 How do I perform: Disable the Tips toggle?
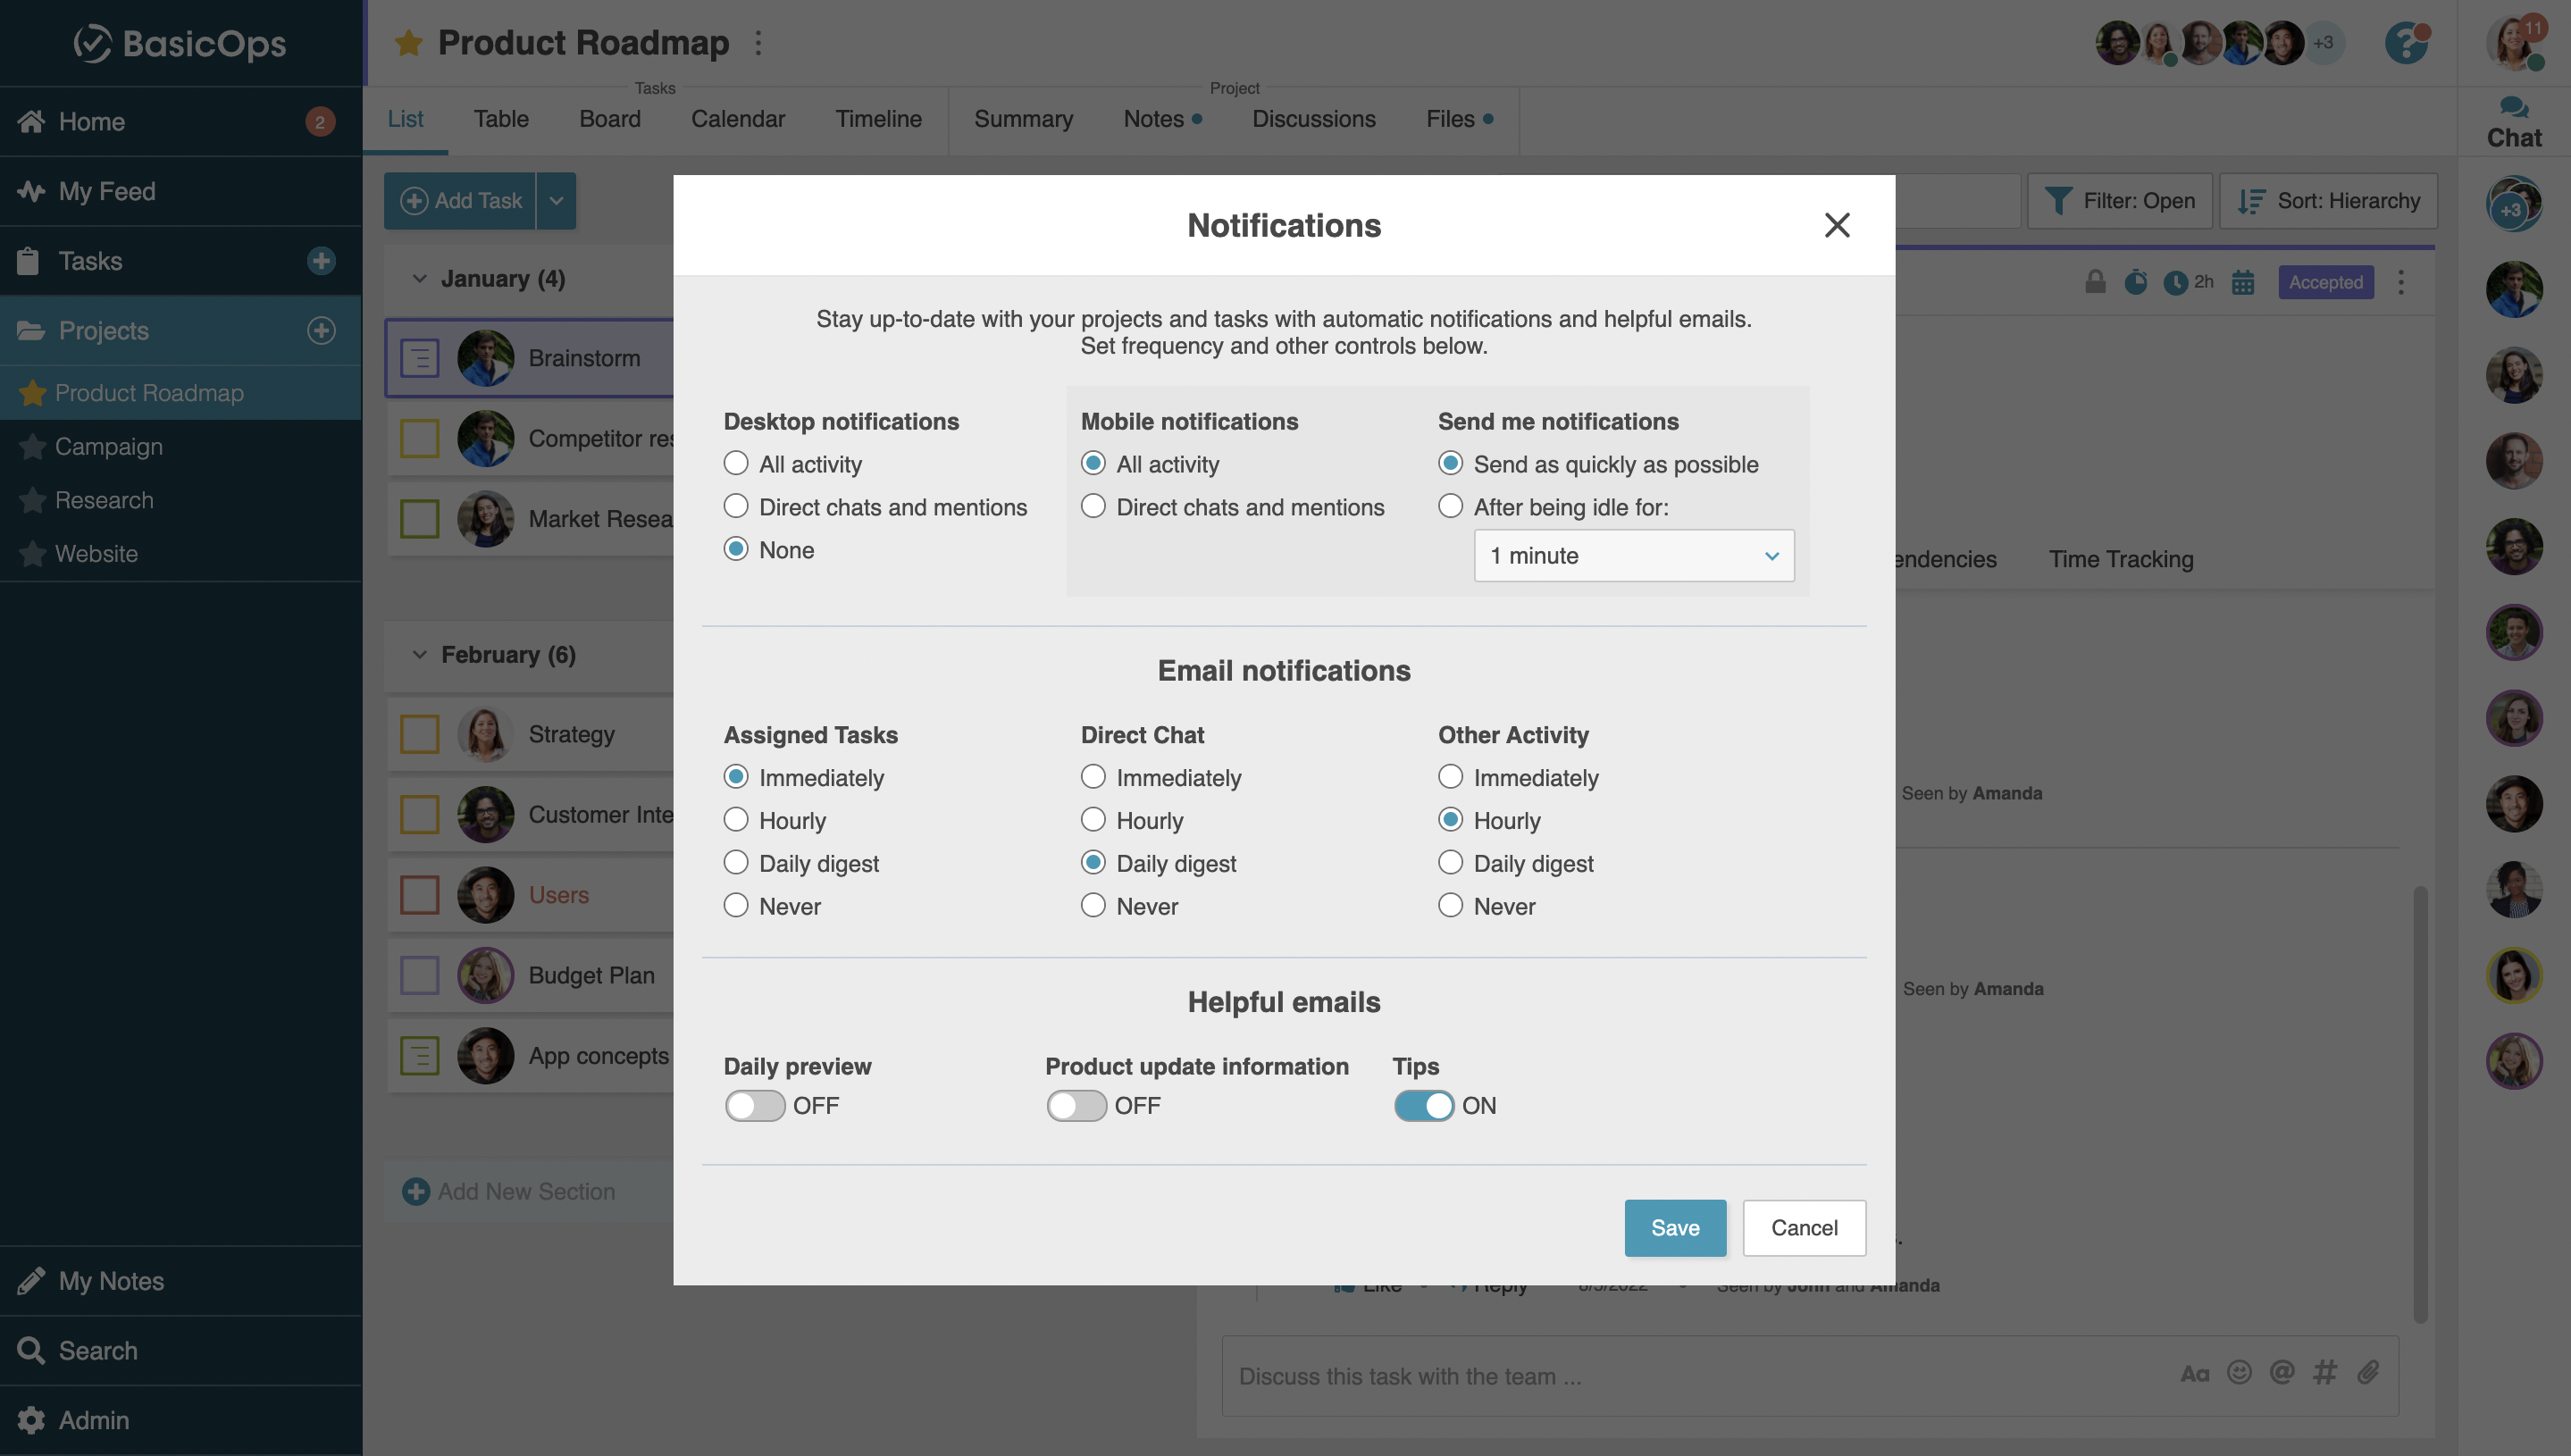pos(1424,1105)
